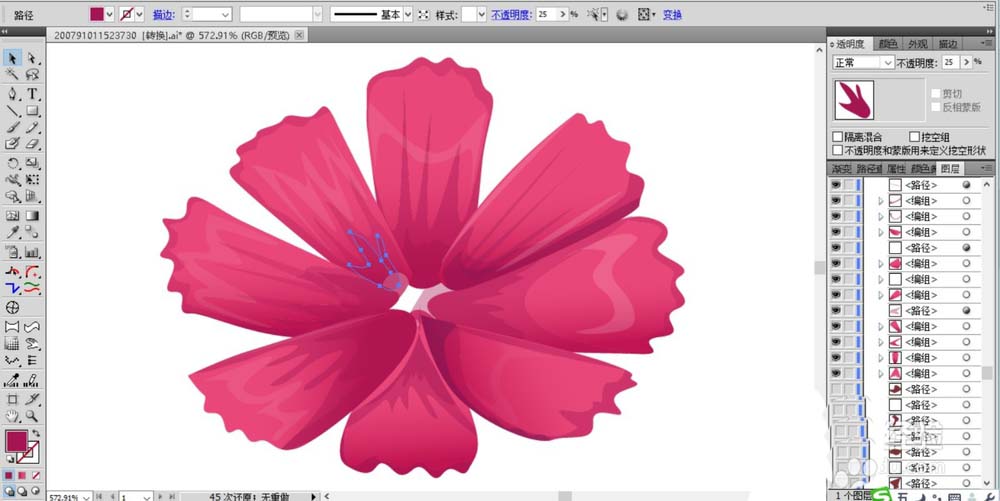
Task: Switch to the 外观 panel tab
Action: point(917,44)
